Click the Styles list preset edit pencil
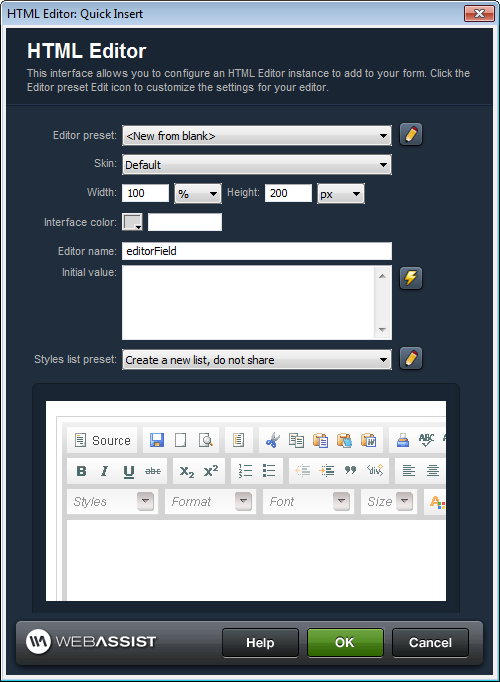 (411, 358)
